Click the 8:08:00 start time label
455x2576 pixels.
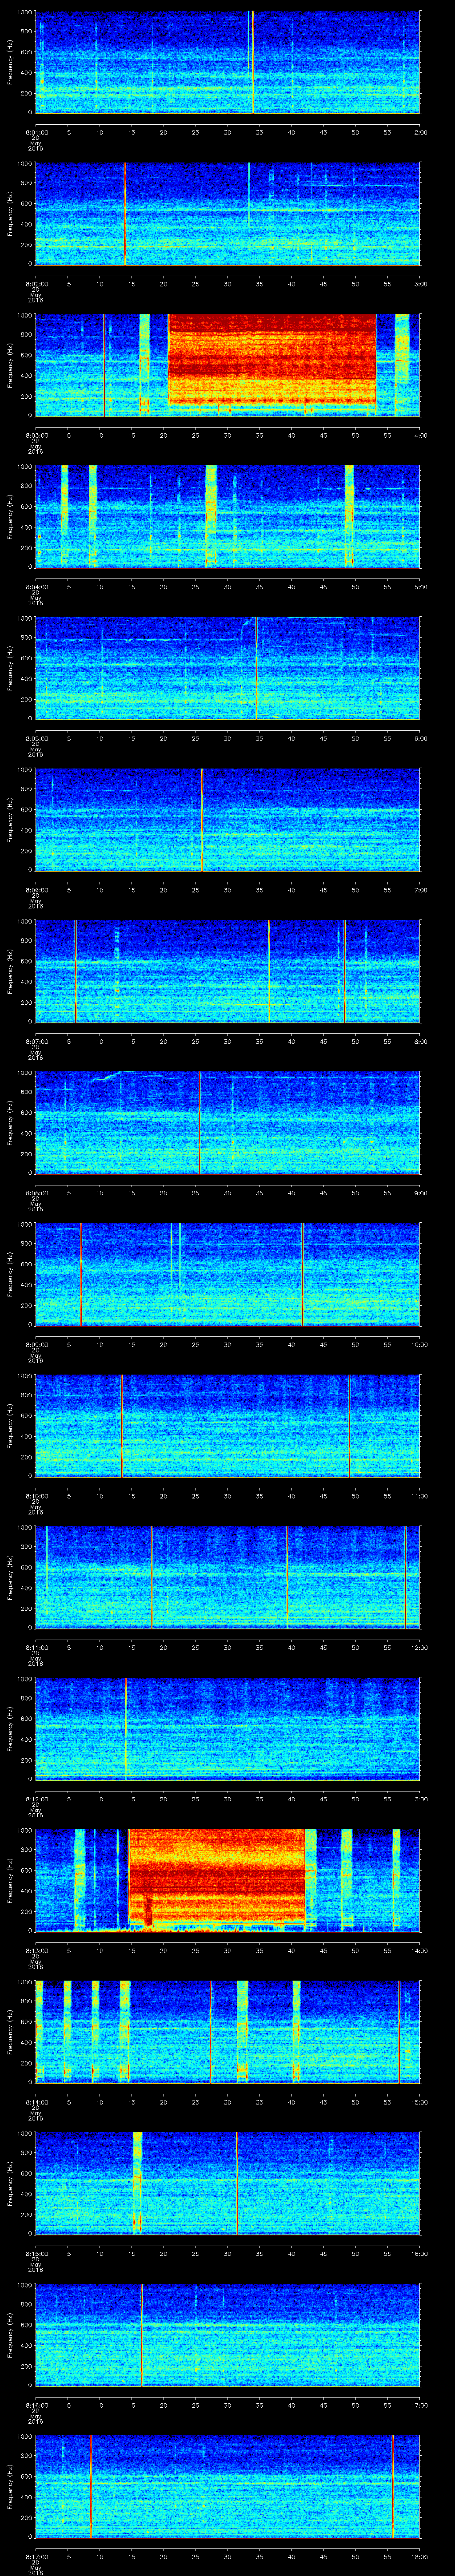(x=37, y=1193)
